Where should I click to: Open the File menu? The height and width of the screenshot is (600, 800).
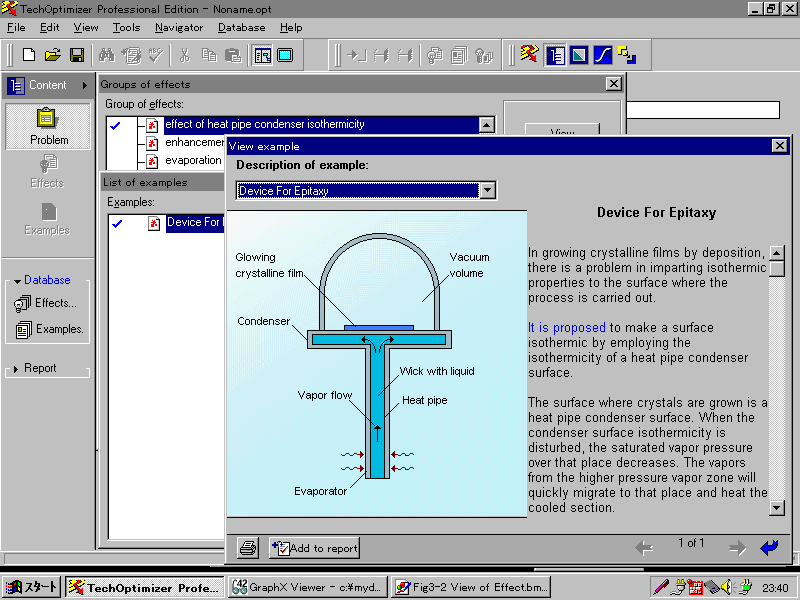[16, 28]
